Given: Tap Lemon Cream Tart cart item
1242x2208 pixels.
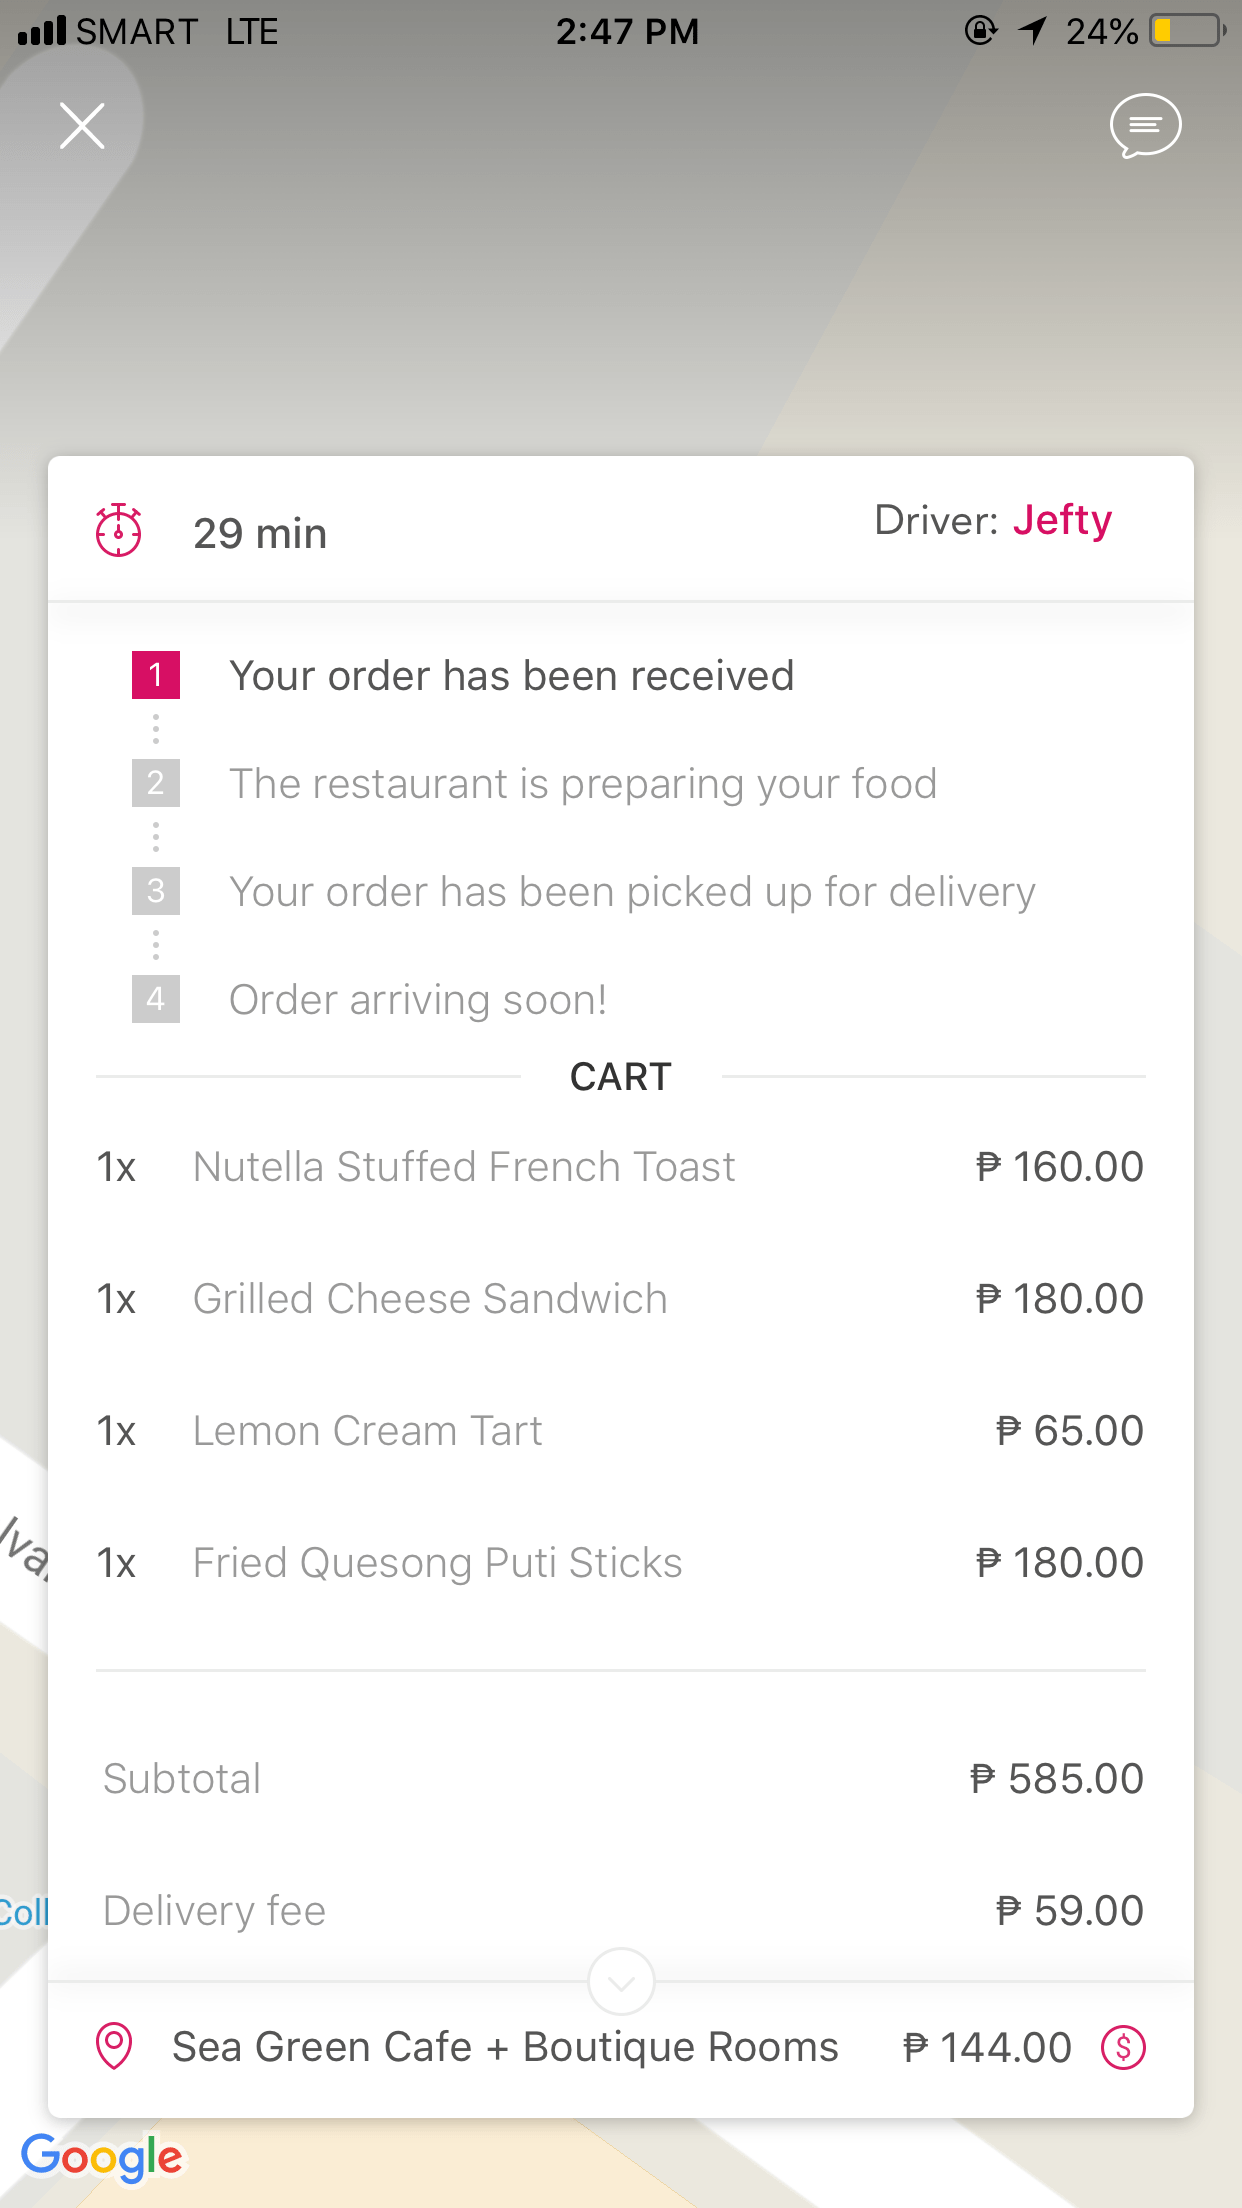Looking at the screenshot, I should pyautogui.click(x=367, y=1431).
